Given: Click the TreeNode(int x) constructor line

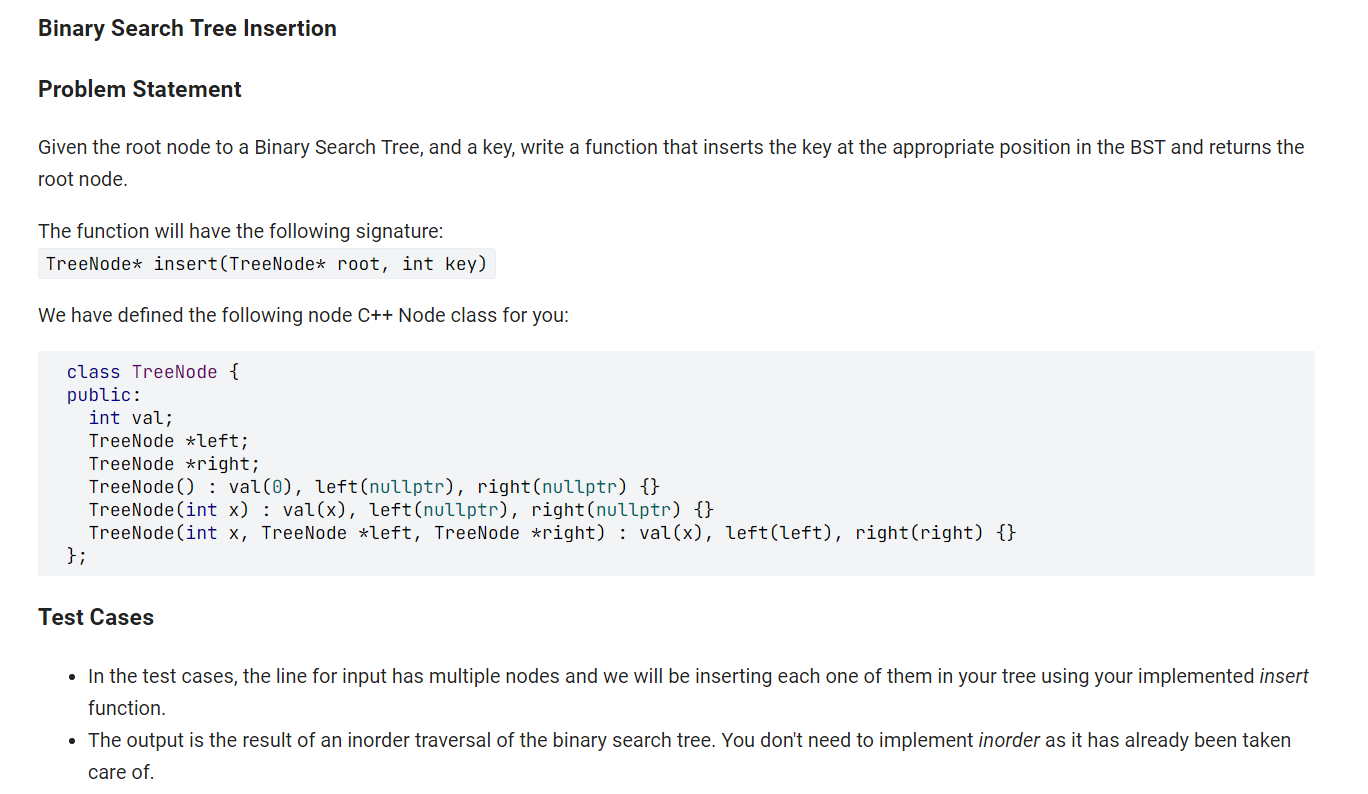Looking at the screenshot, I should (x=398, y=509).
